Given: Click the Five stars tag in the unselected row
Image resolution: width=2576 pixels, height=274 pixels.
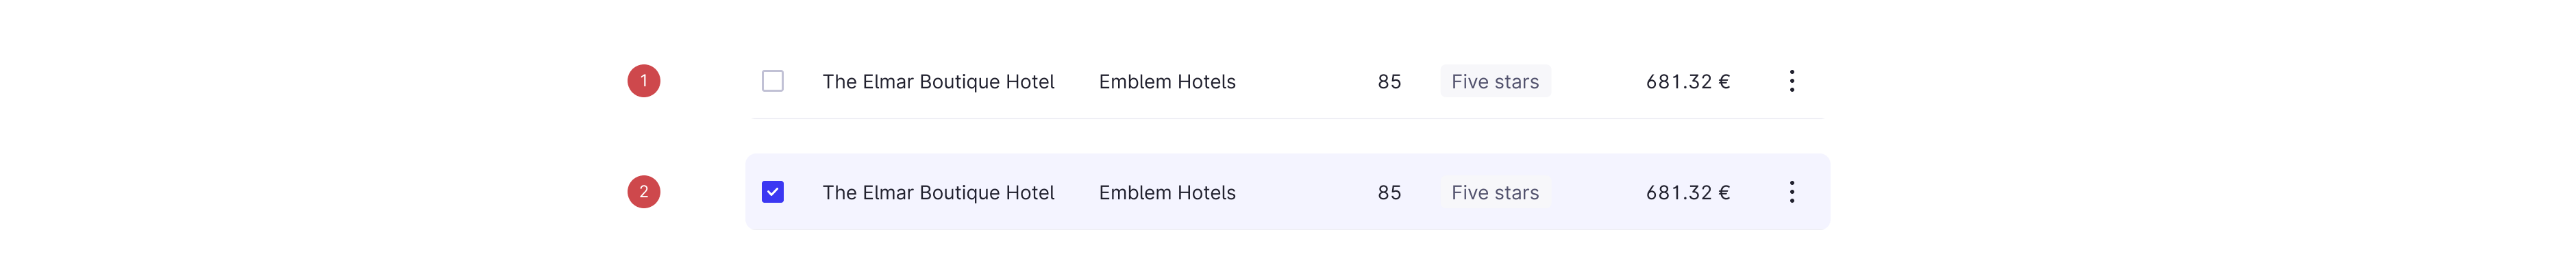Looking at the screenshot, I should click(x=1494, y=82).
